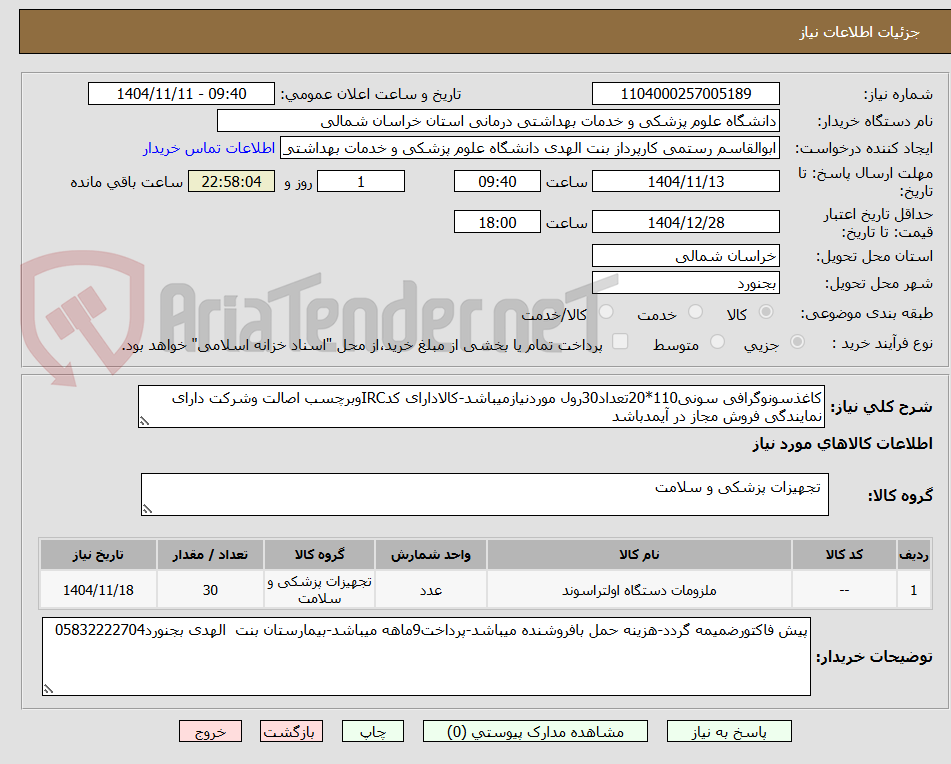Grab the resize handle of توضیحات خریدار box

coord(49,689)
